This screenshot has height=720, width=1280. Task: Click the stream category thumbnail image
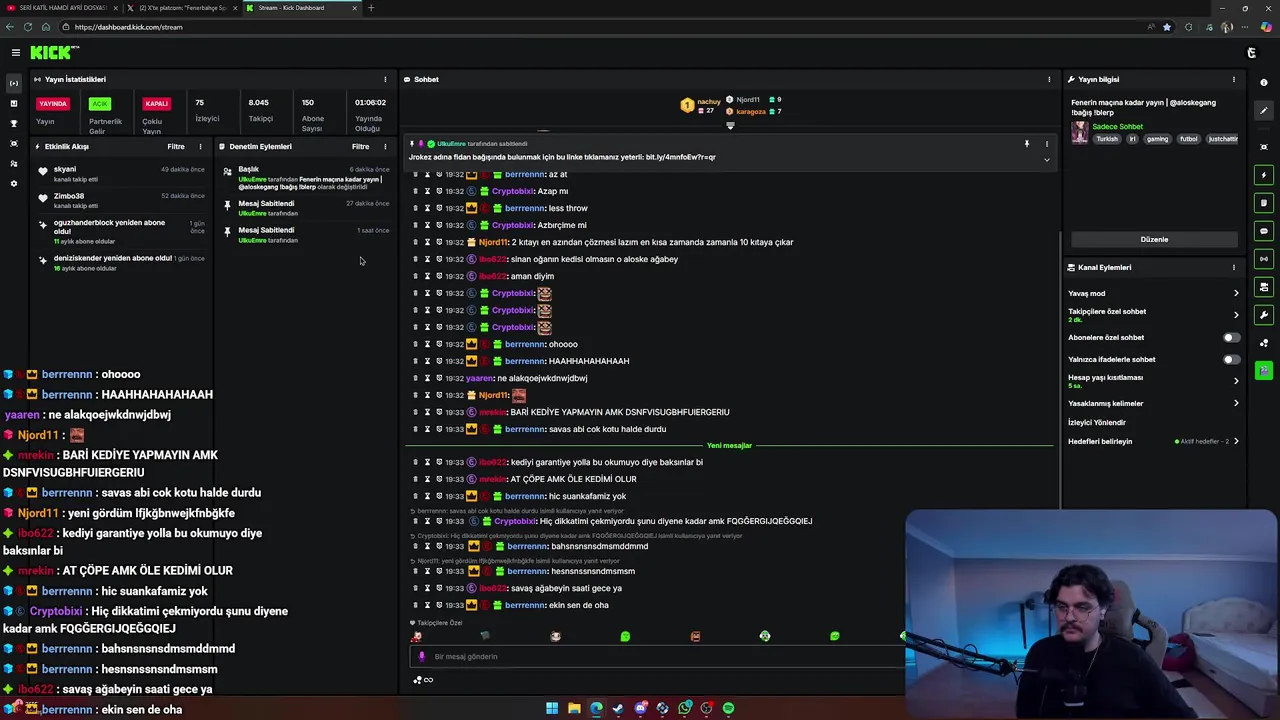(1080, 133)
